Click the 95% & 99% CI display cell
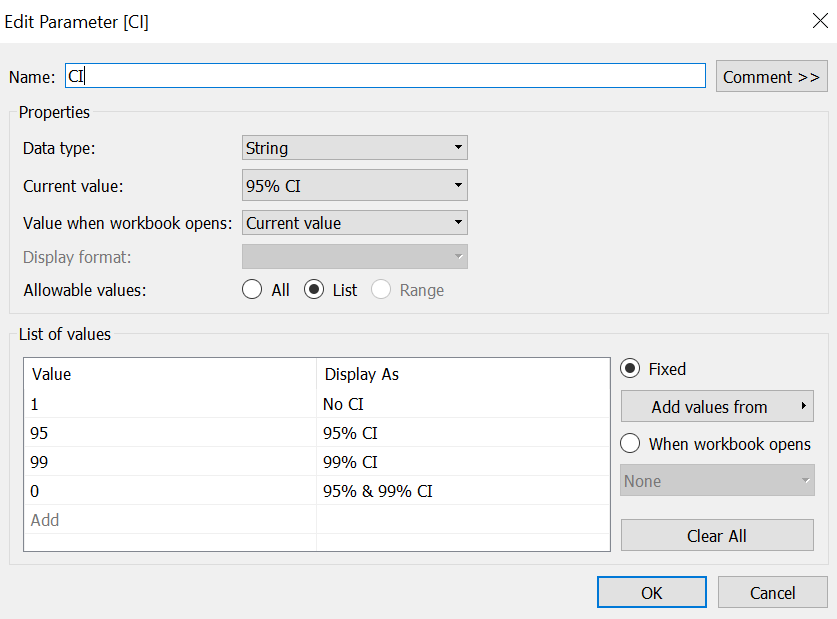Image resolution: width=837 pixels, height=619 pixels. (462, 491)
